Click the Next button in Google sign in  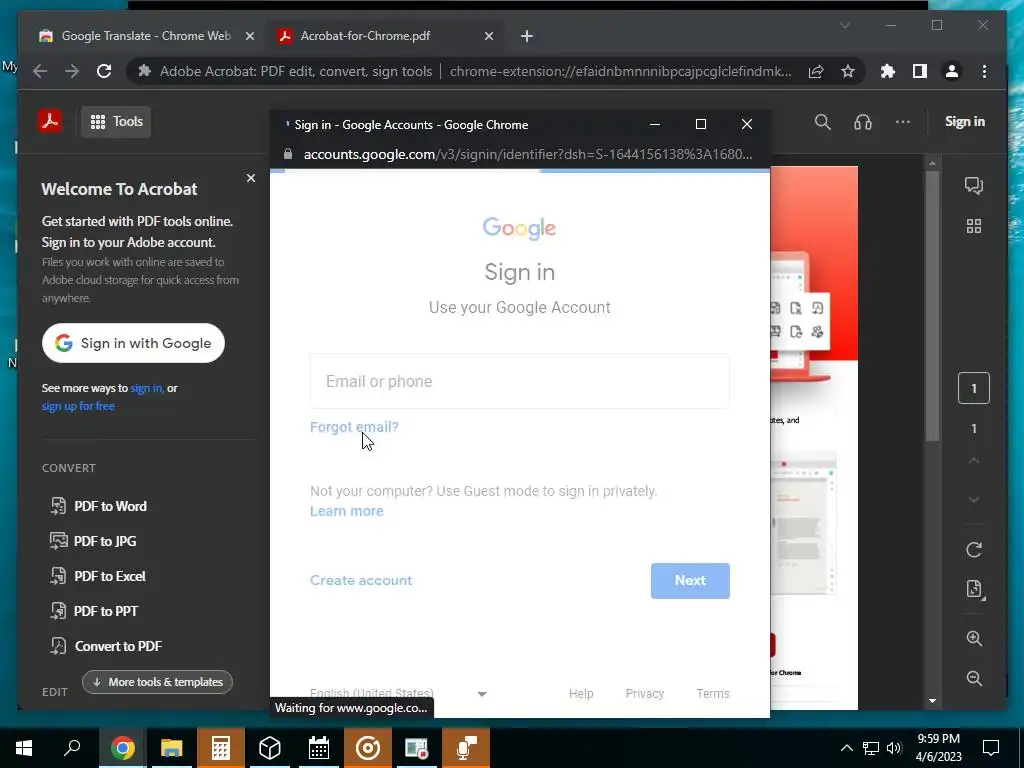(690, 581)
